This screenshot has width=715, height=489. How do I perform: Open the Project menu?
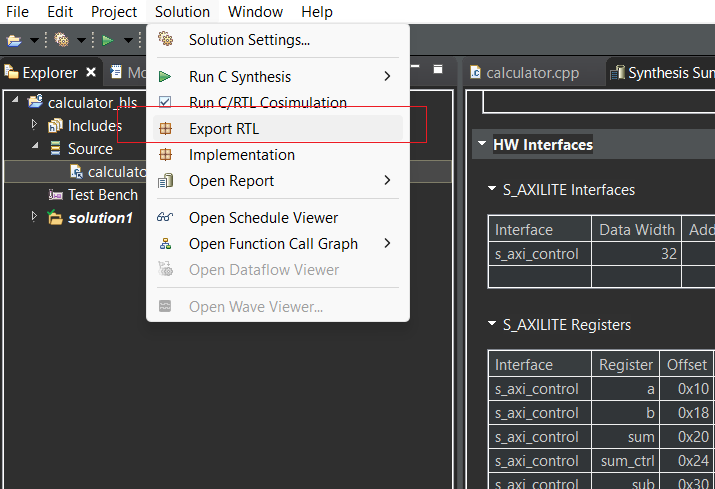(114, 11)
